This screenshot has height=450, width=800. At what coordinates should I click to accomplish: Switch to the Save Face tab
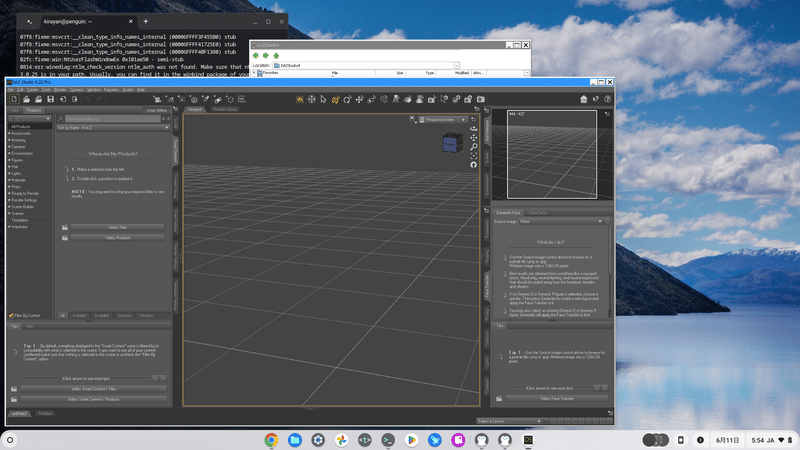tap(537, 213)
